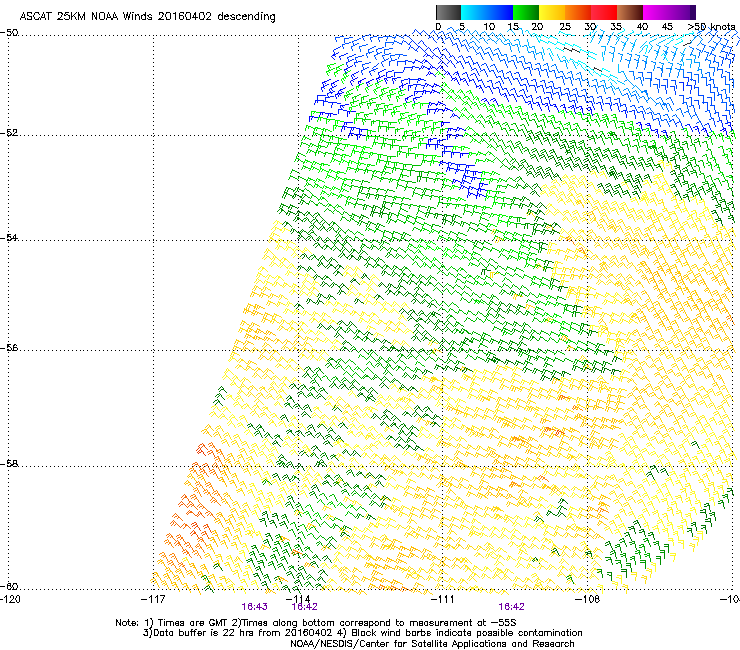Click the NOAA/NESDIS credit line

coord(432,644)
